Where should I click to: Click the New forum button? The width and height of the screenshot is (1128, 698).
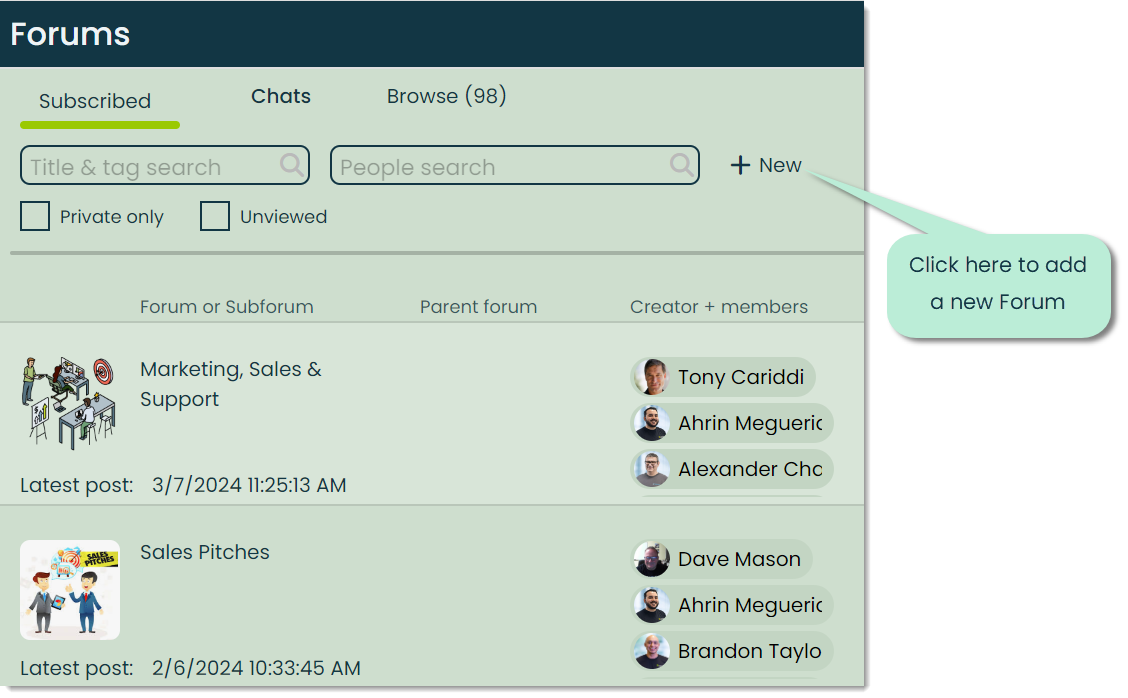pos(766,166)
